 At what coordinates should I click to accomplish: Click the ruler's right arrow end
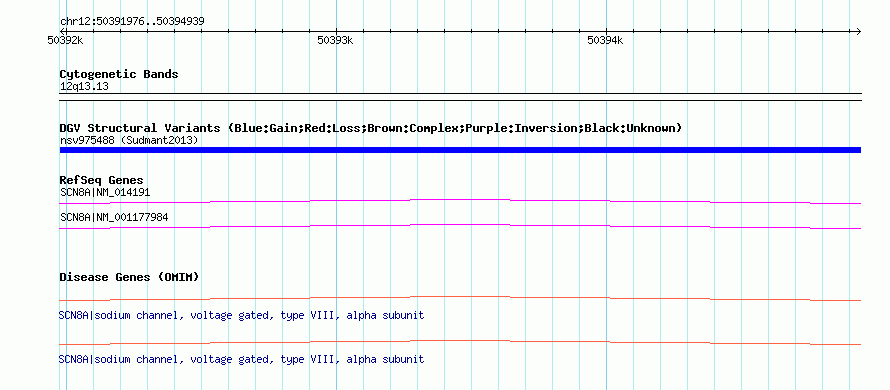click(858, 32)
